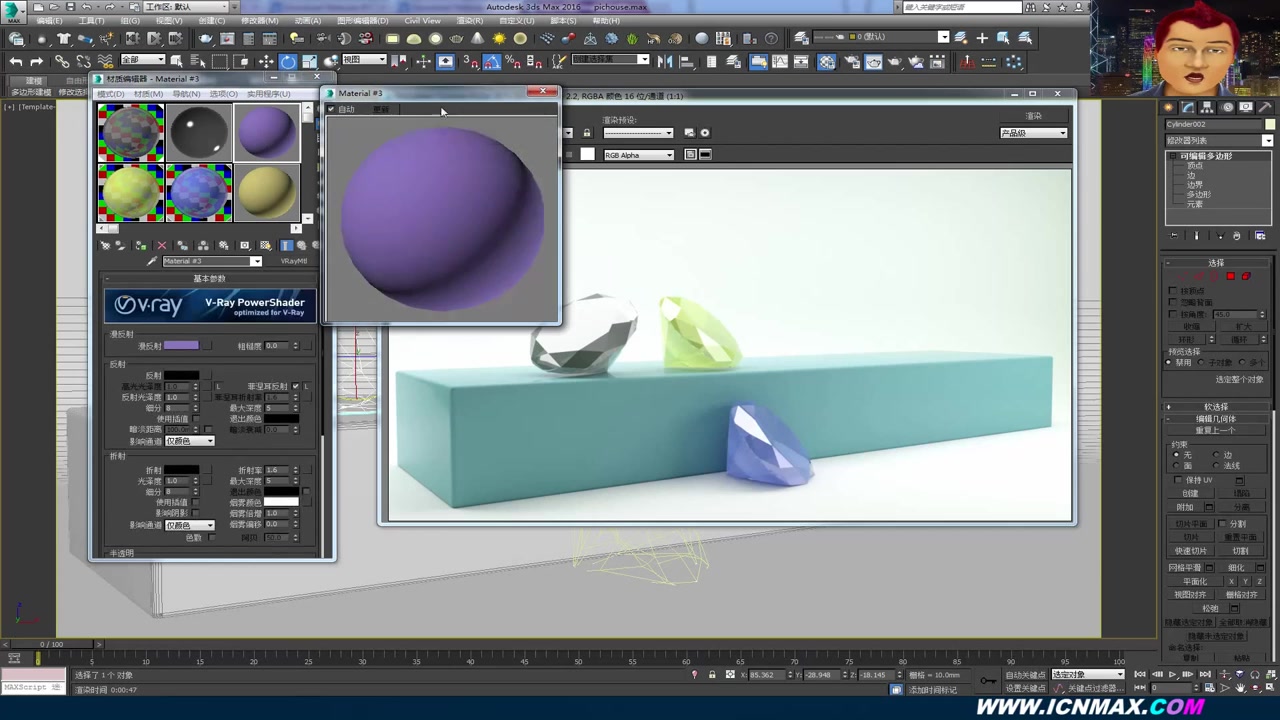
Task: Open the Modify tab in command panel
Action: [1188, 107]
